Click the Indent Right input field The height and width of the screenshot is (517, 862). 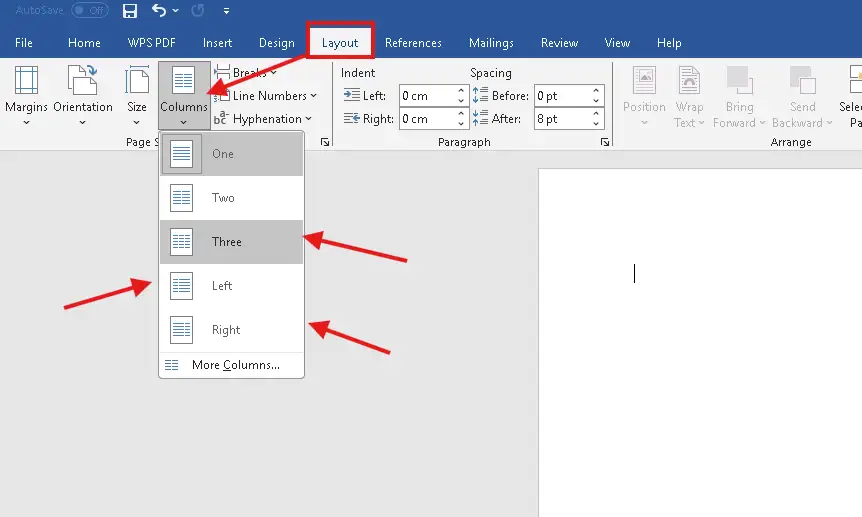[x=427, y=119]
